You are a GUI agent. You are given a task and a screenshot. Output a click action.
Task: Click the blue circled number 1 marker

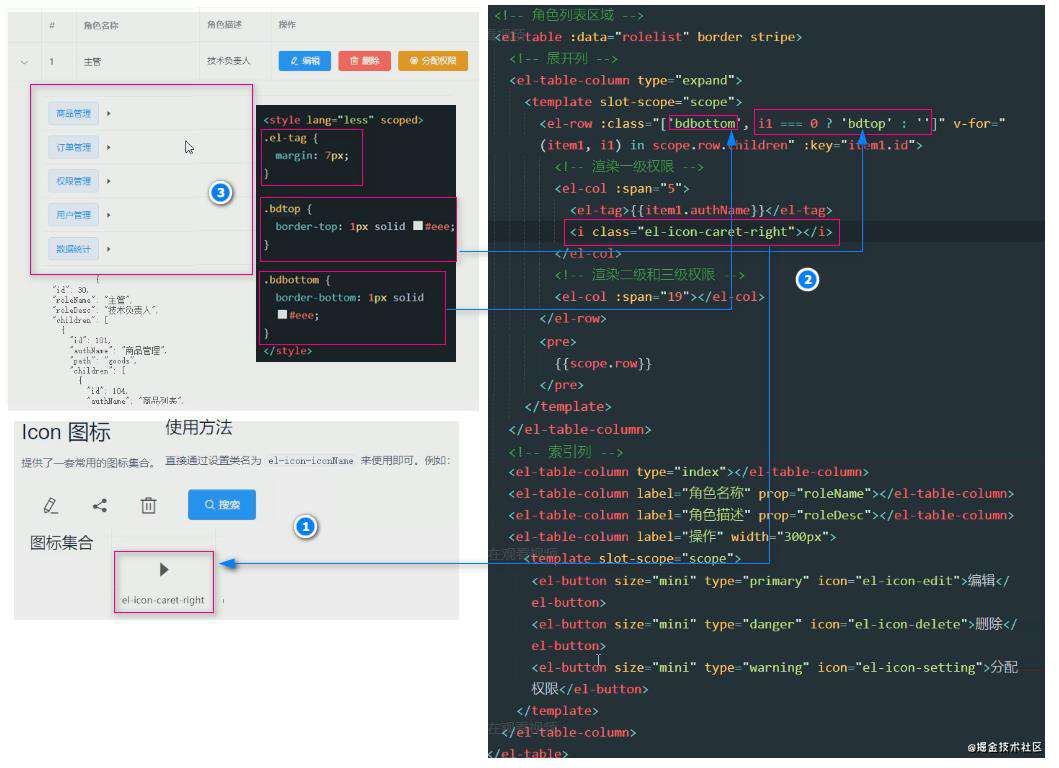click(x=305, y=526)
